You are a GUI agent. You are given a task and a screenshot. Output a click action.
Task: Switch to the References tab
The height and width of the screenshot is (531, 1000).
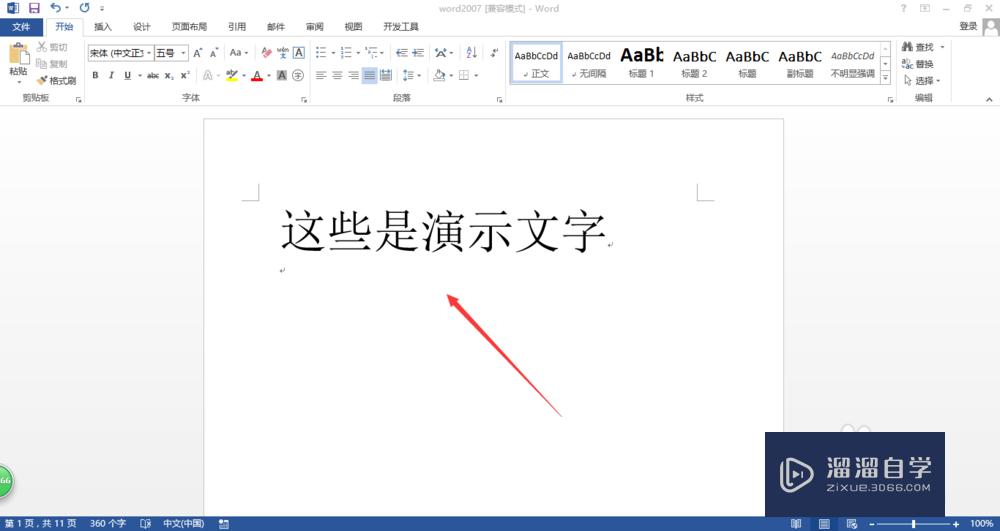pos(237,27)
